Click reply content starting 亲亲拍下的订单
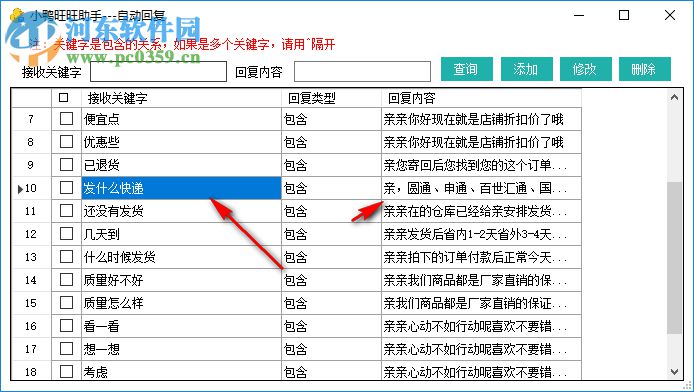Screen dimensions: 694x392 pos(482,257)
